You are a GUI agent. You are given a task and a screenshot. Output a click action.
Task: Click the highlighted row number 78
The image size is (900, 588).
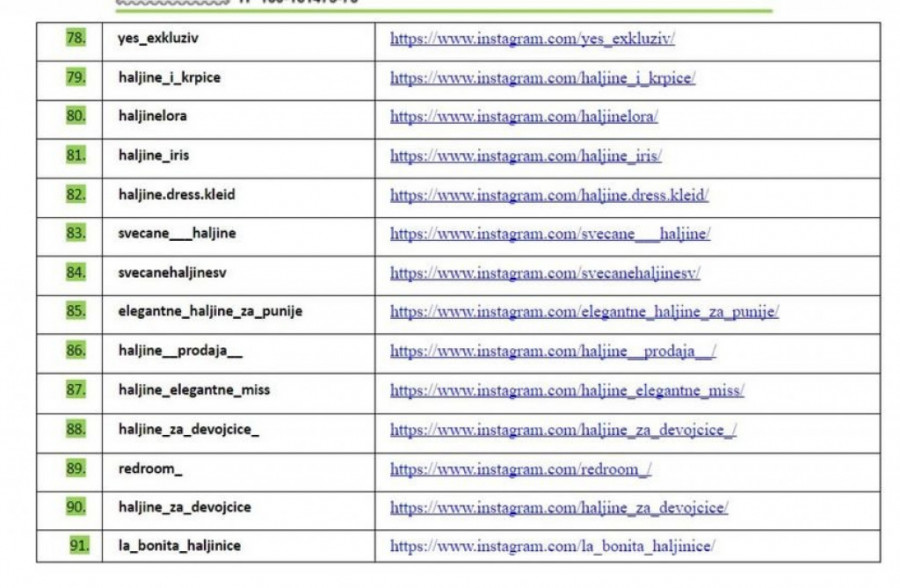coord(76,39)
